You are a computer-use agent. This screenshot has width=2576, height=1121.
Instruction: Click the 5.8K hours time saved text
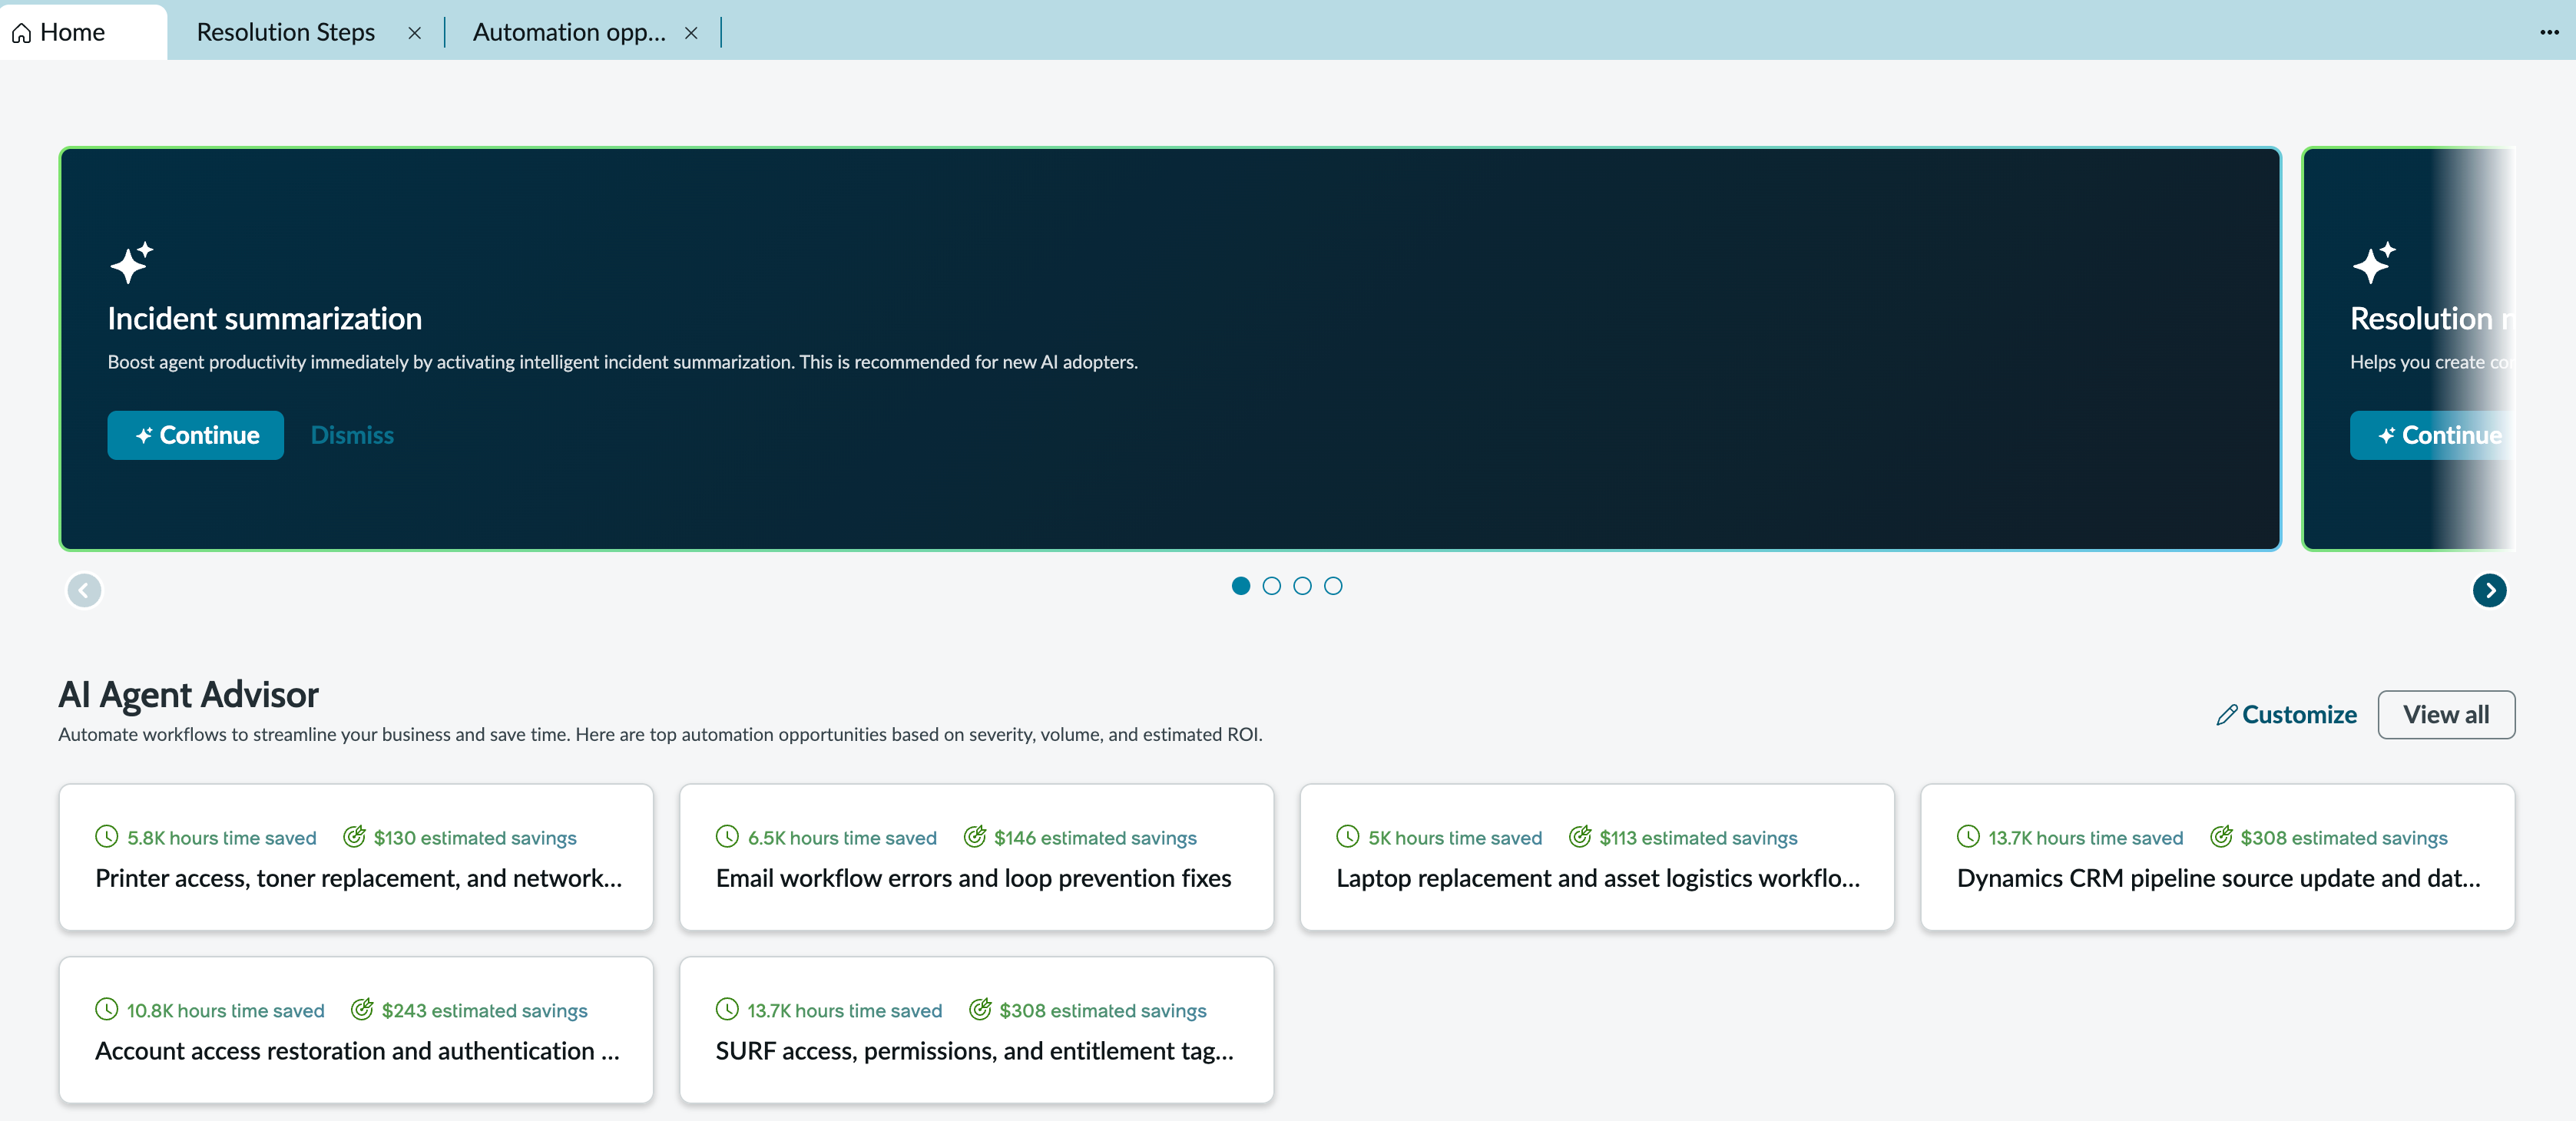pyautogui.click(x=221, y=838)
